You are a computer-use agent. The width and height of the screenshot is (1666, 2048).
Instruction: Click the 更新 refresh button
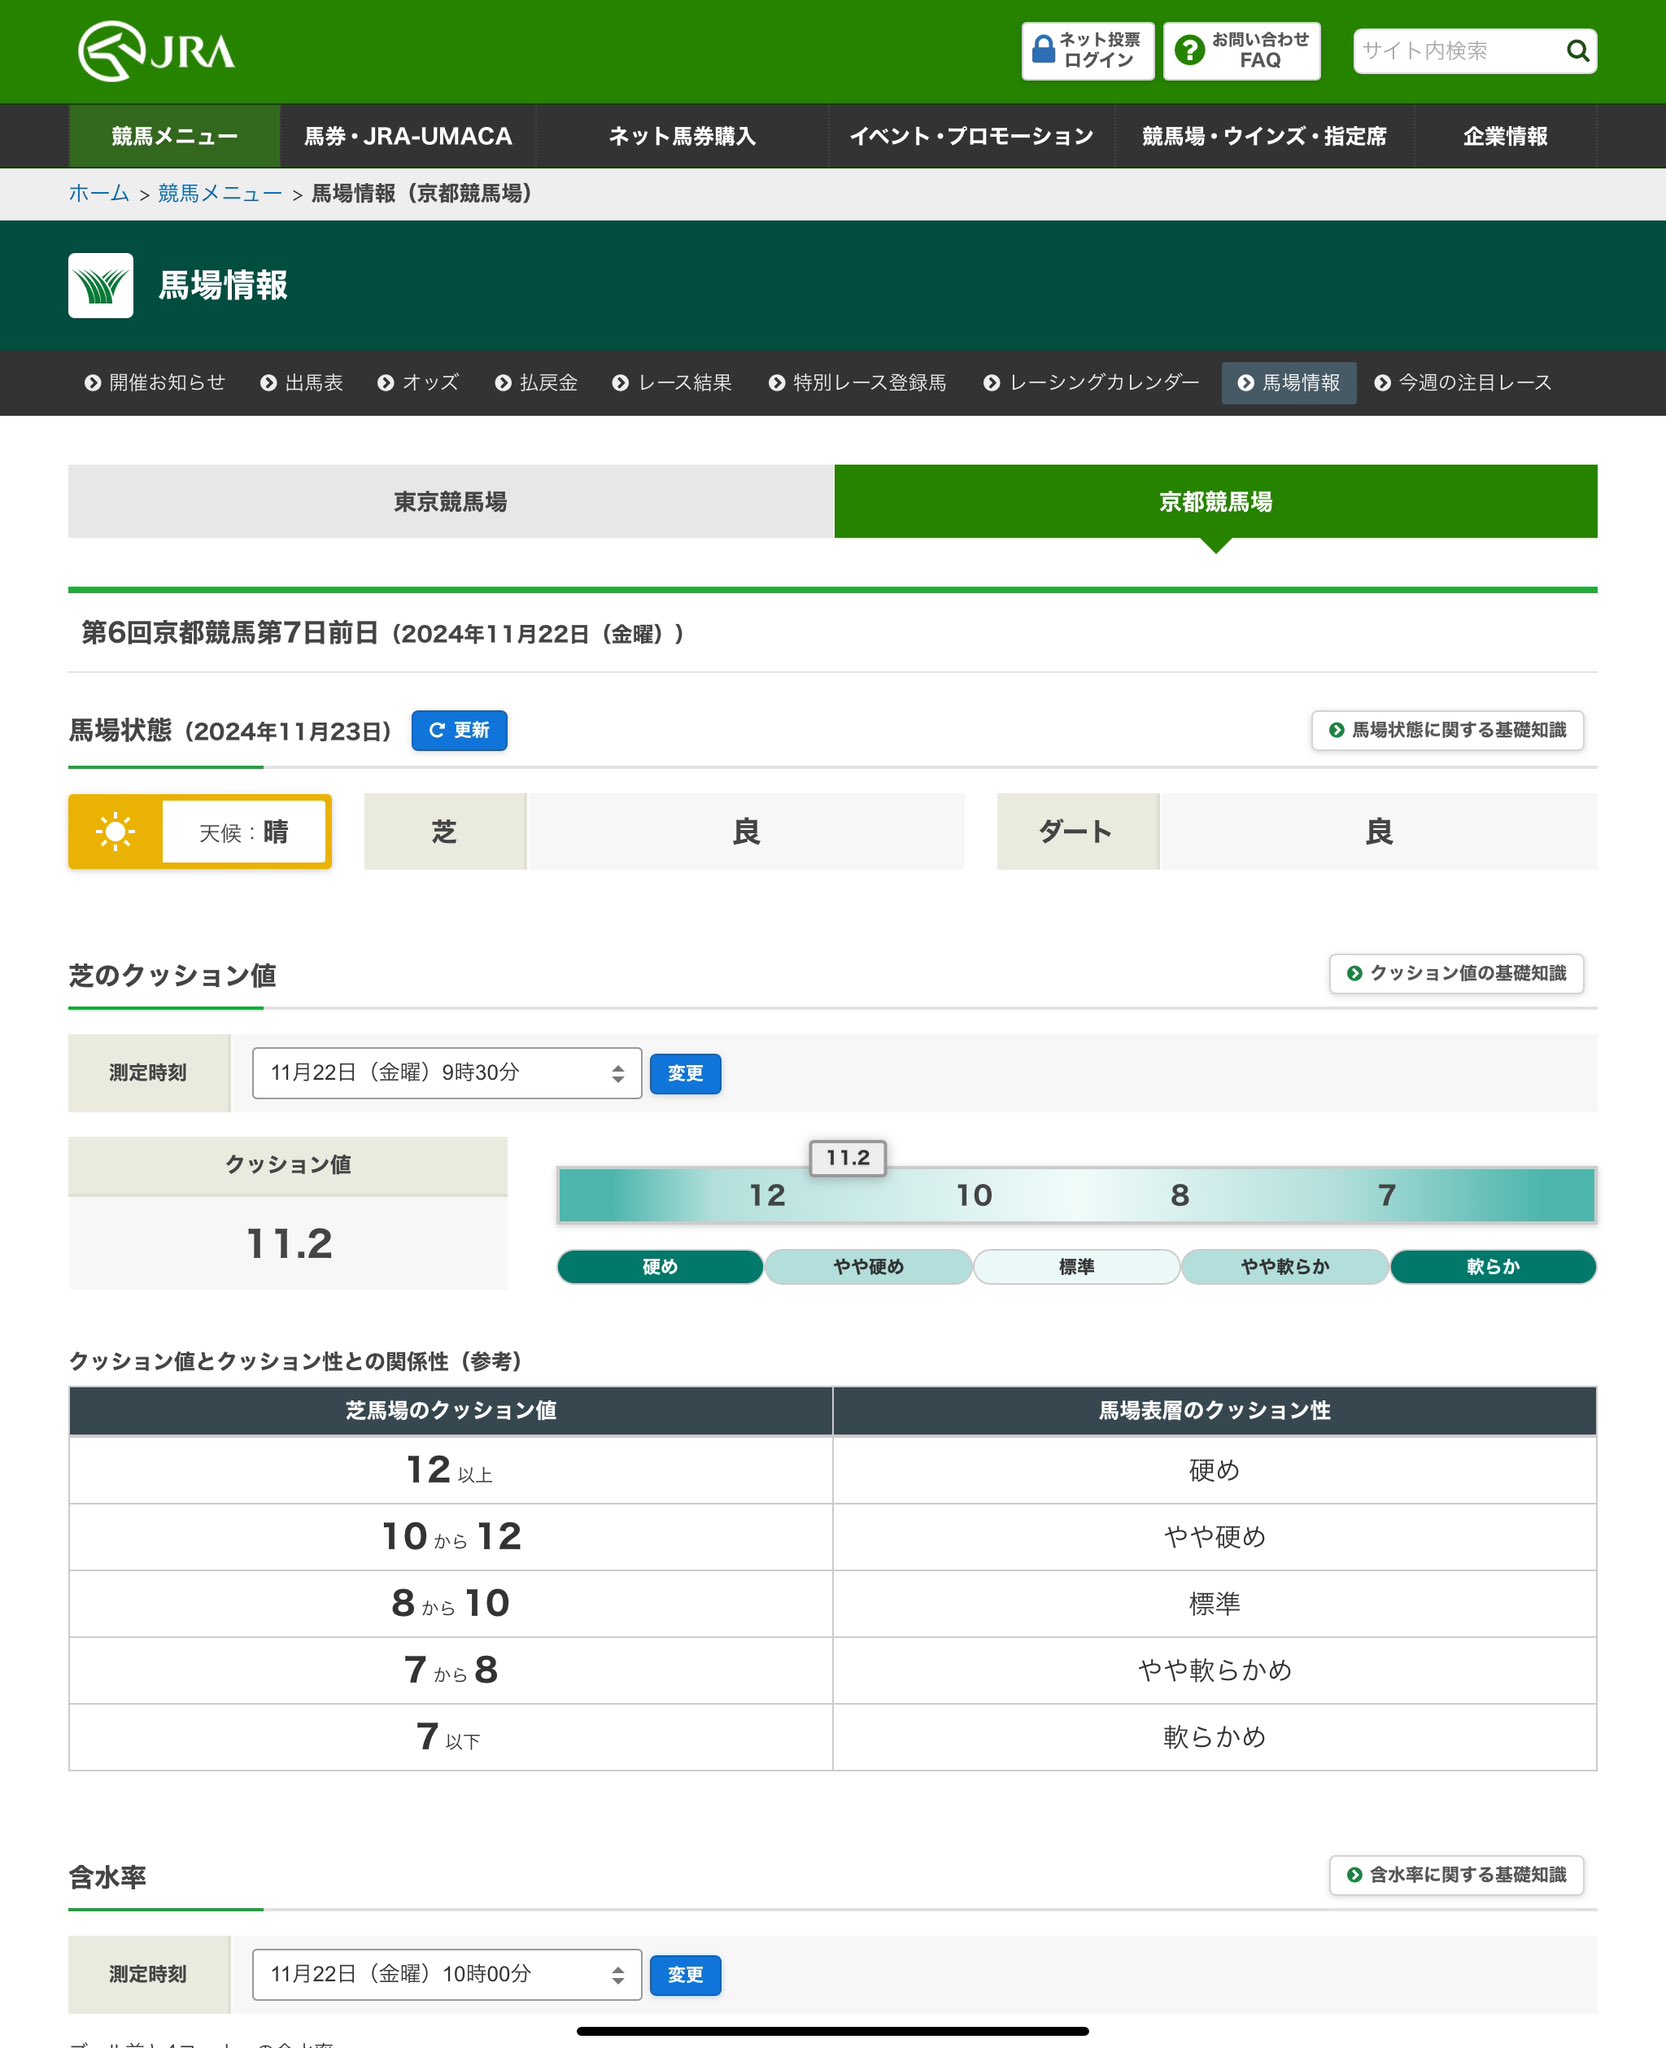point(459,731)
